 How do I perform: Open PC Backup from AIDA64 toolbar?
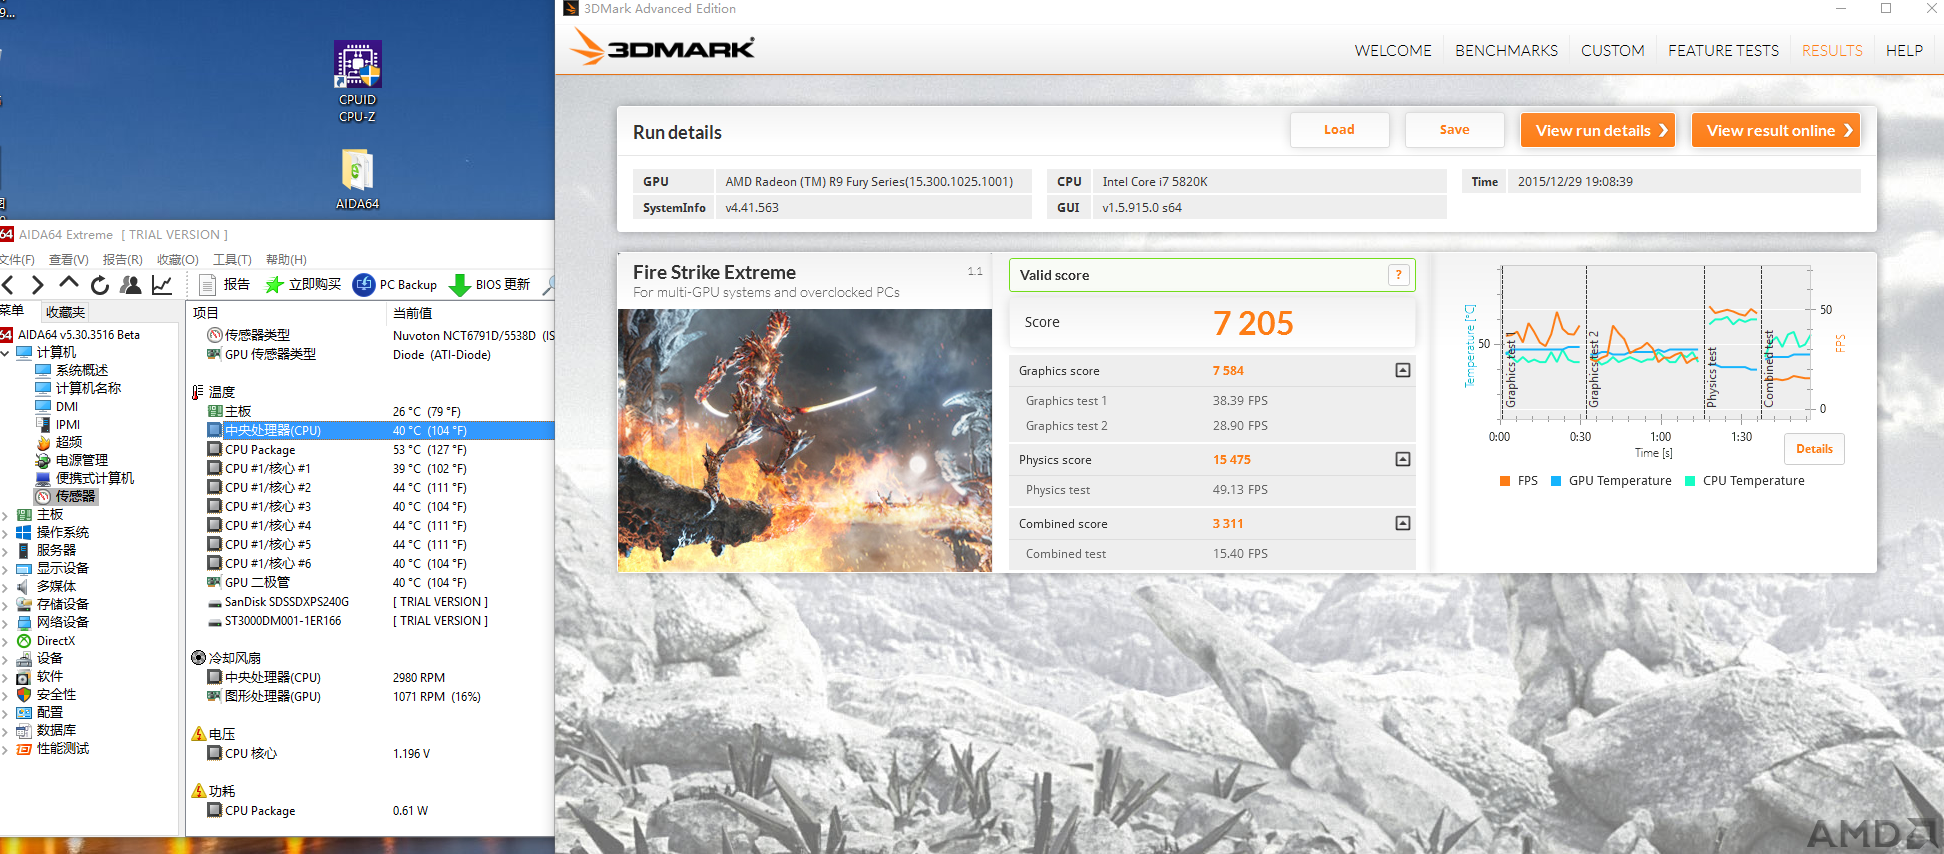point(396,285)
